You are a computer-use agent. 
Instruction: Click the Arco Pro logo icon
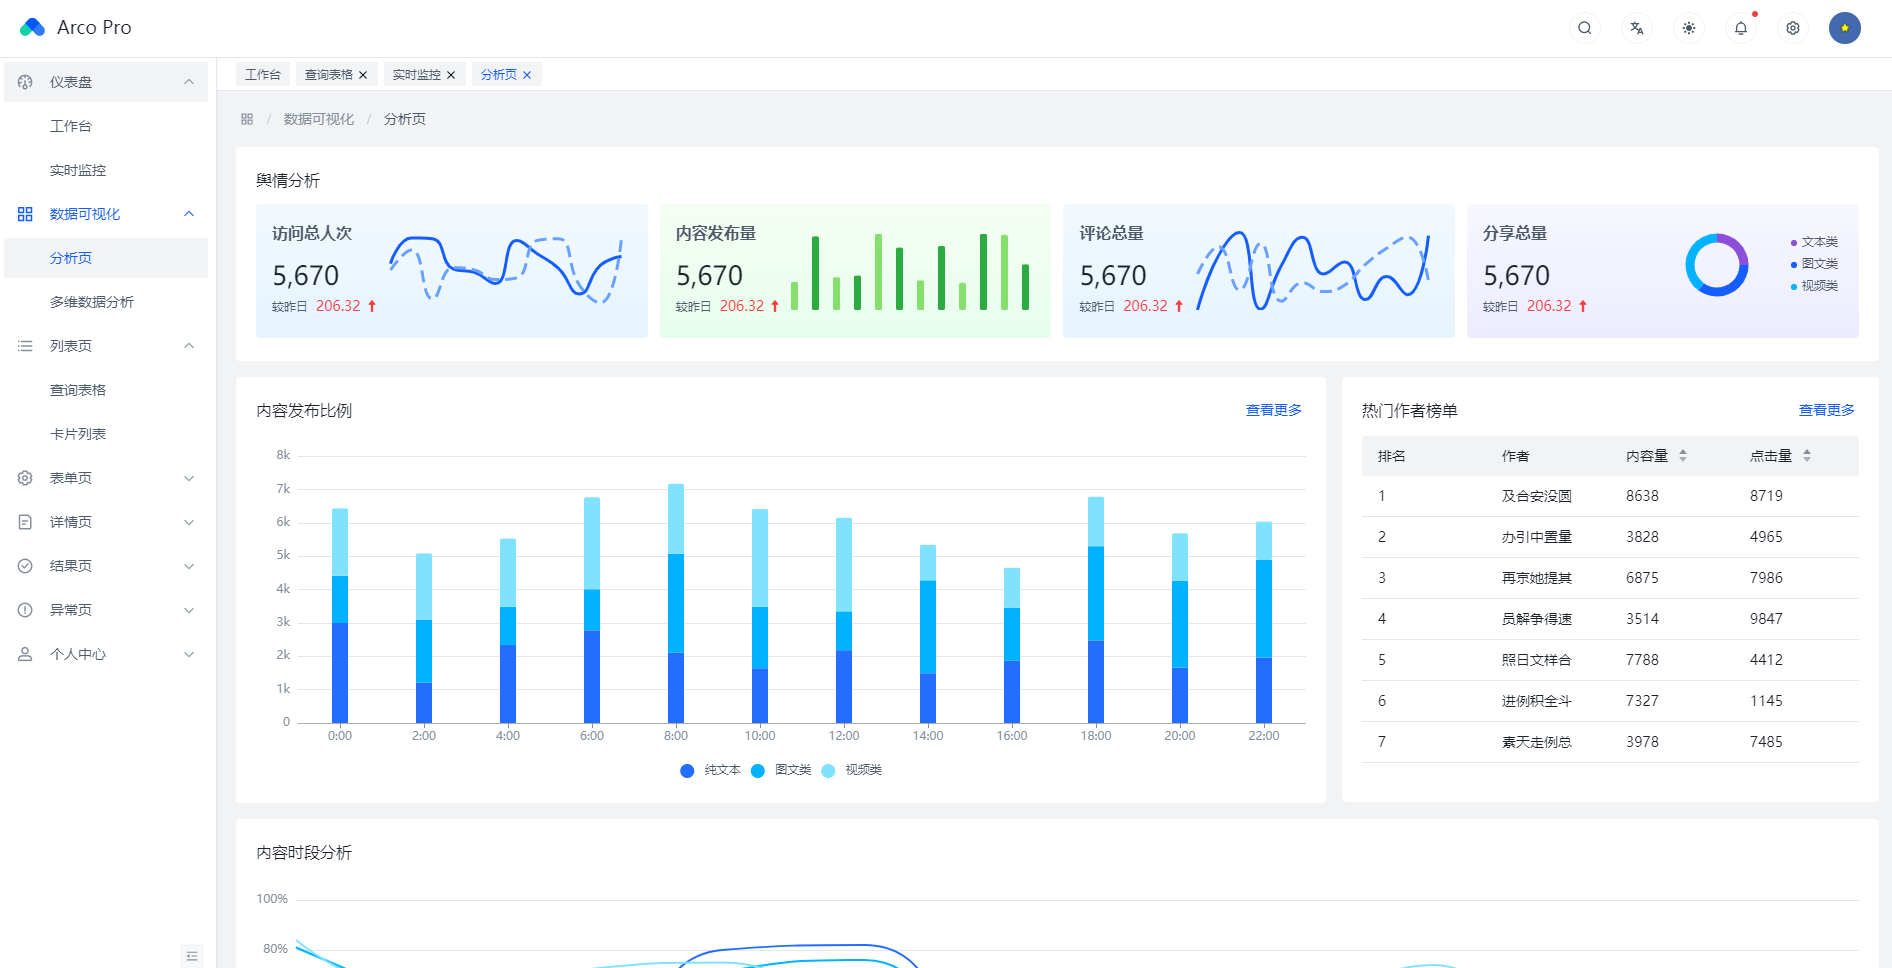click(32, 27)
